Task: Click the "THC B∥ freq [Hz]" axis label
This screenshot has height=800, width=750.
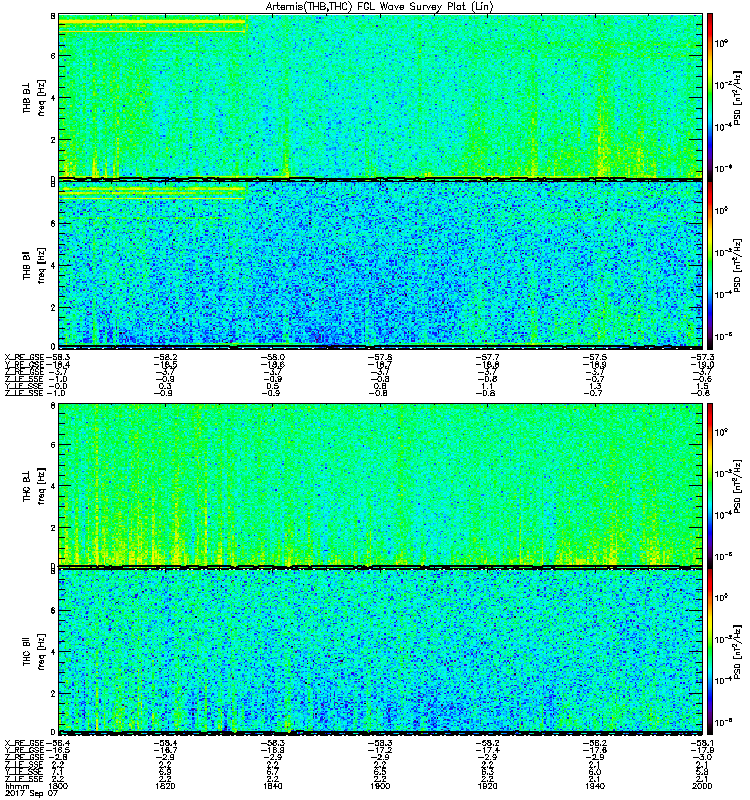Action: (x=34, y=652)
